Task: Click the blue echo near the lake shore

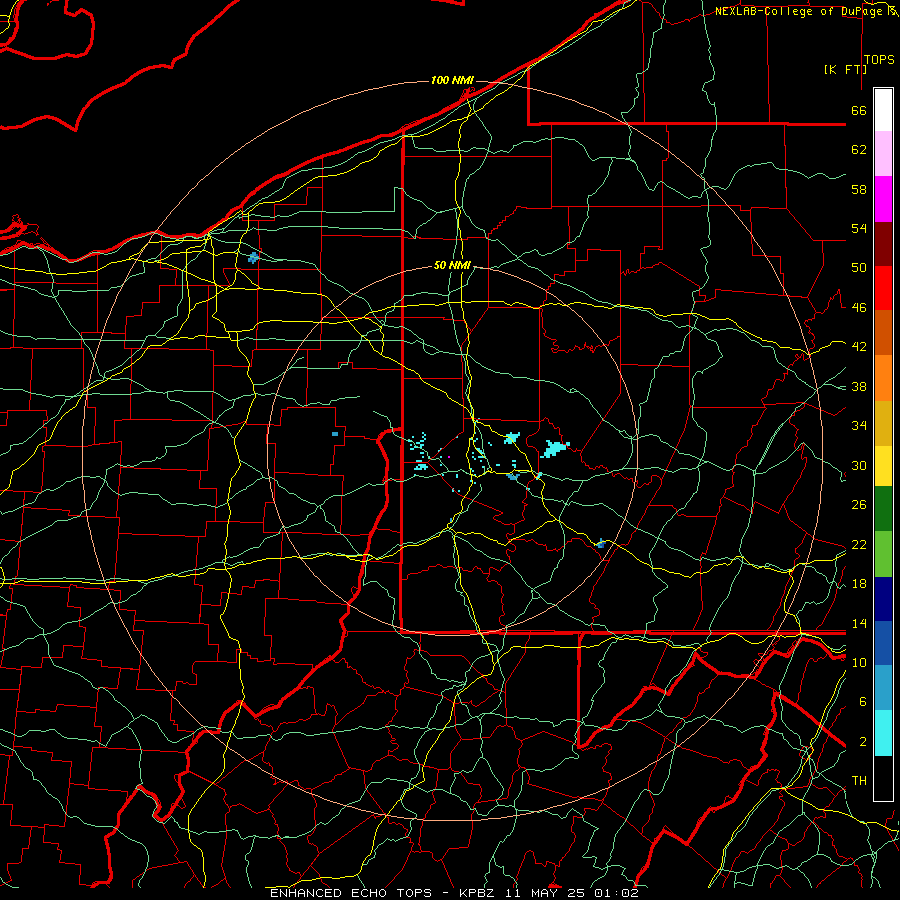Action: [x=253, y=257]
